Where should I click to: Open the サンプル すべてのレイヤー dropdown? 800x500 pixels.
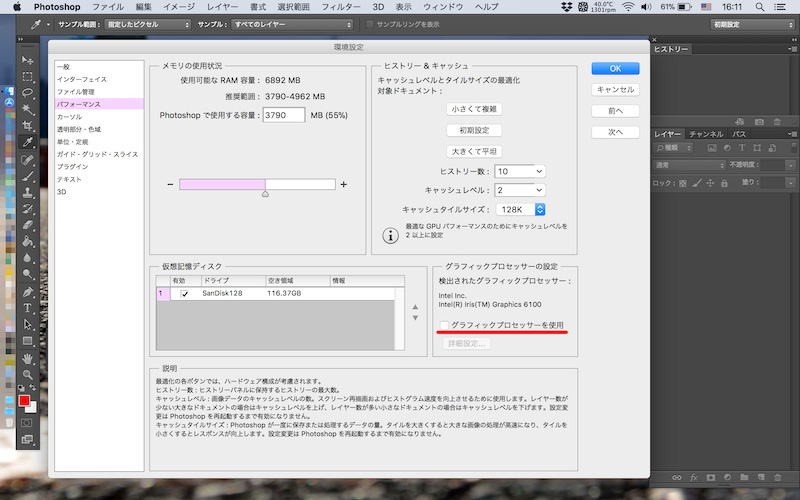tap(292, 24)
